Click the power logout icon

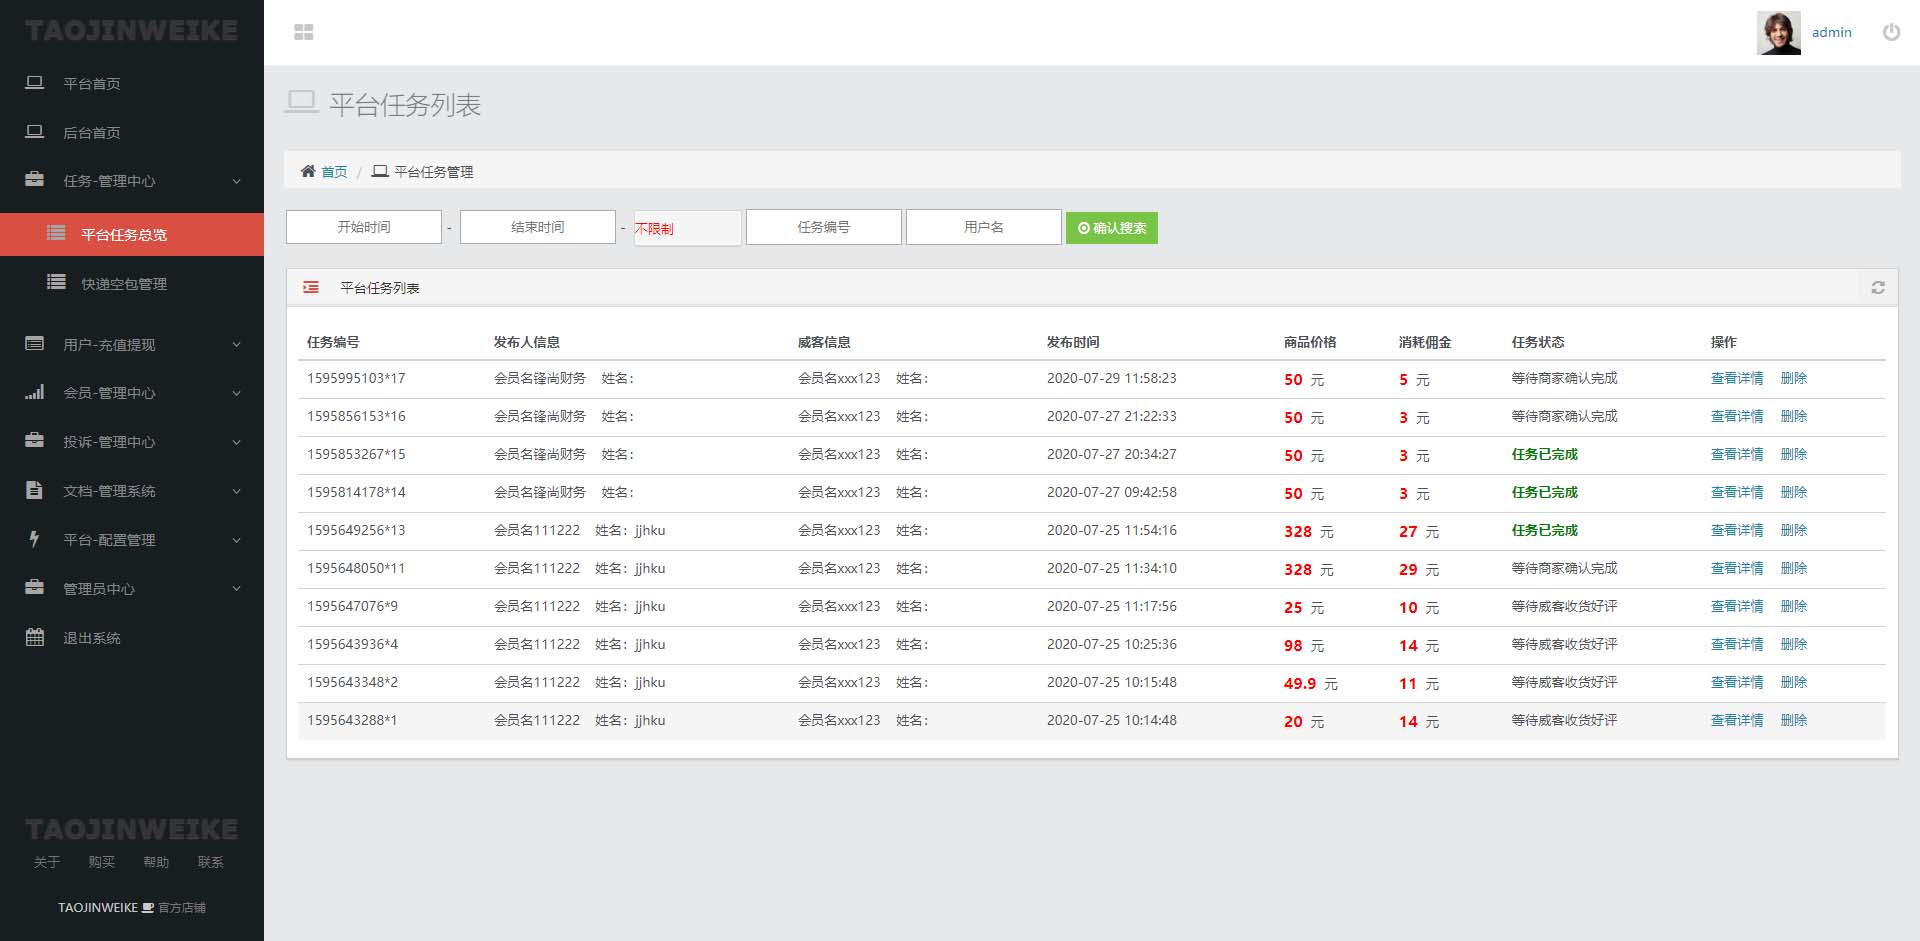tap(1891, 32)
